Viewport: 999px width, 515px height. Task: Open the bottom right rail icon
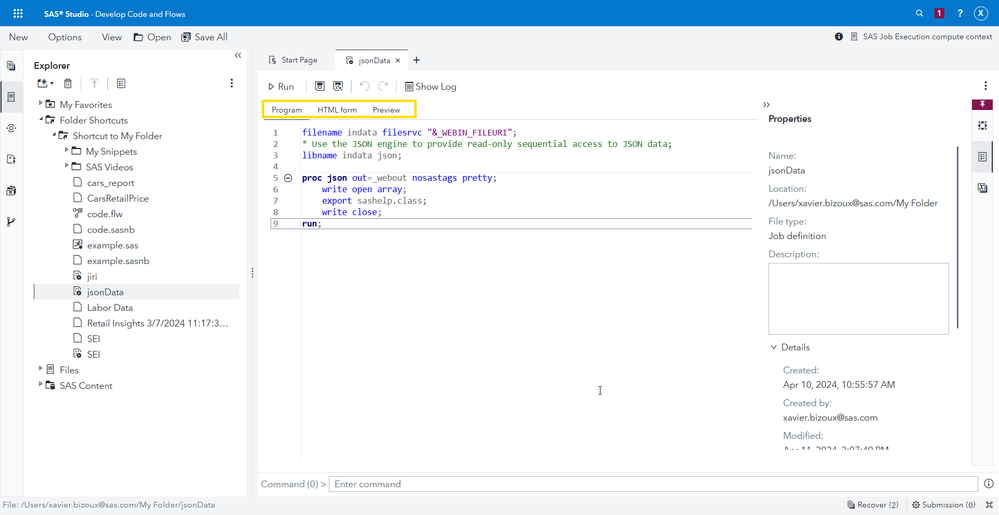tap(982, 188)
